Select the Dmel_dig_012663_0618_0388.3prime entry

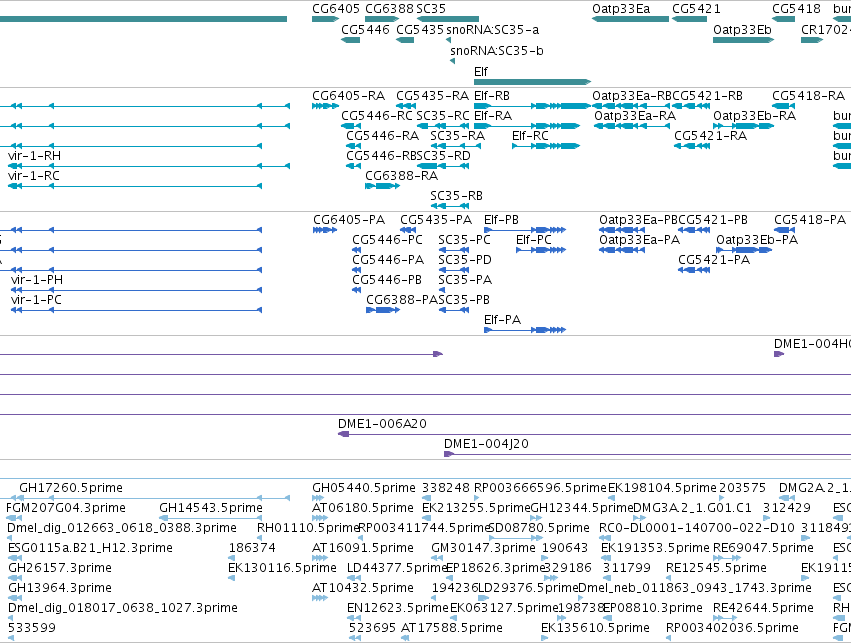pos(122,528)
